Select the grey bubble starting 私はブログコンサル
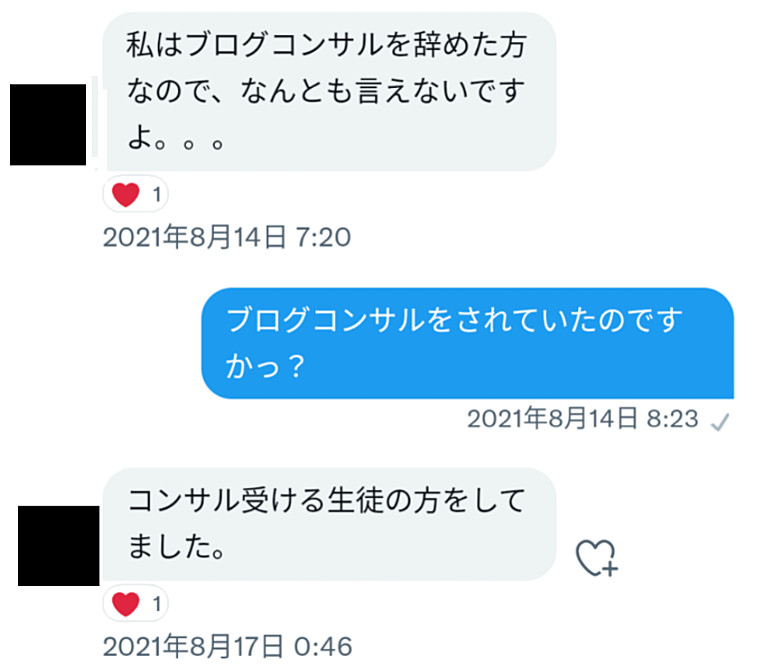 [330, 92]
